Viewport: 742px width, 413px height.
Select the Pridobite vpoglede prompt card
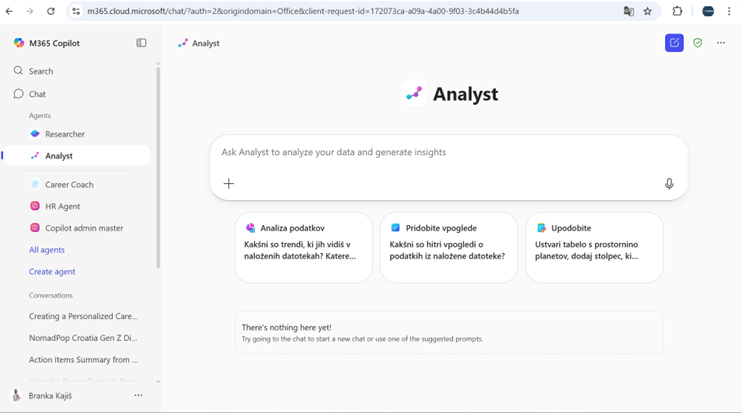(449, 247)
